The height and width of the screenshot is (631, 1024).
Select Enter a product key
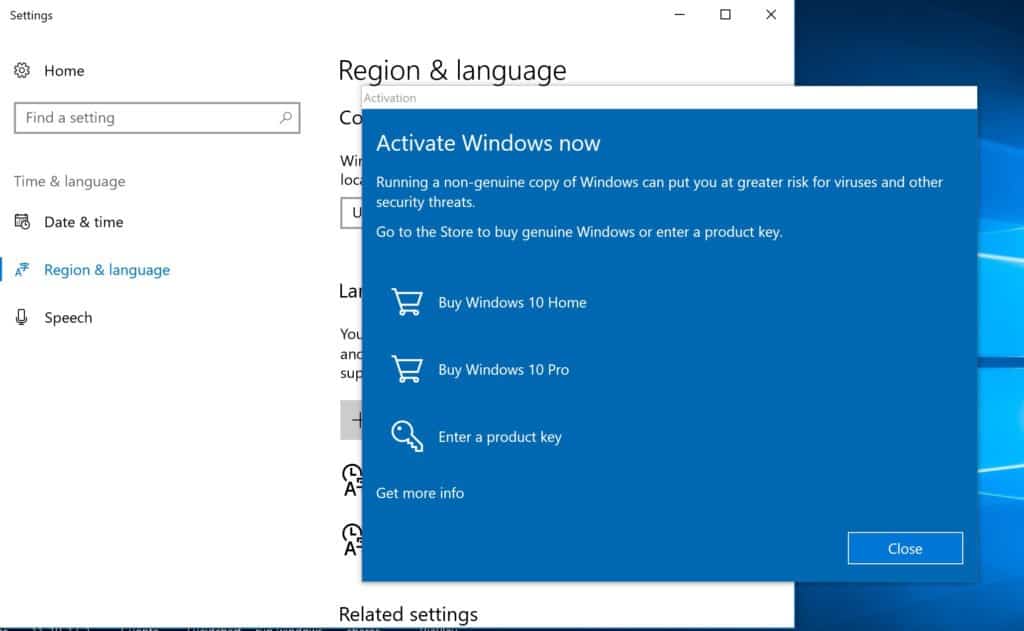point(500,437)
